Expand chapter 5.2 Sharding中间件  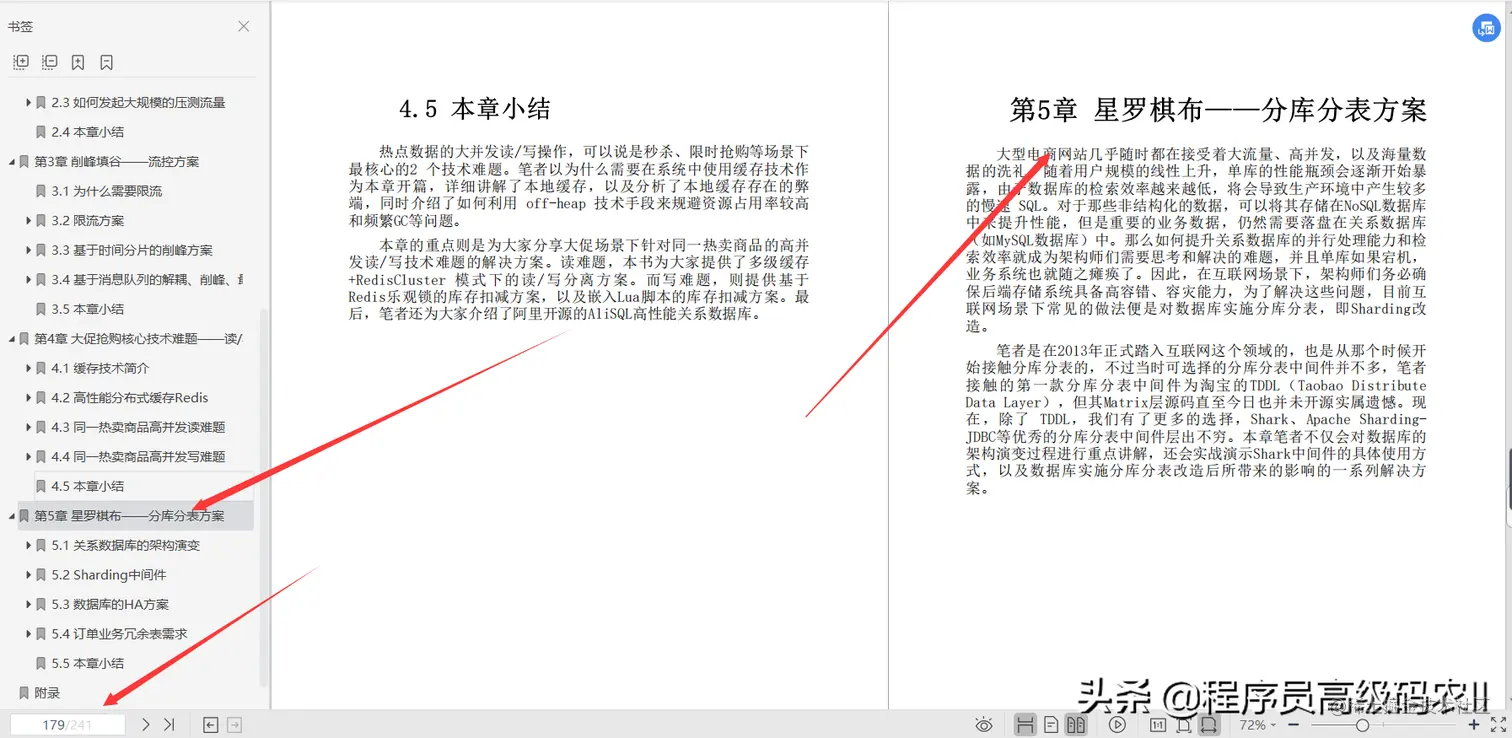pos(28,574)
